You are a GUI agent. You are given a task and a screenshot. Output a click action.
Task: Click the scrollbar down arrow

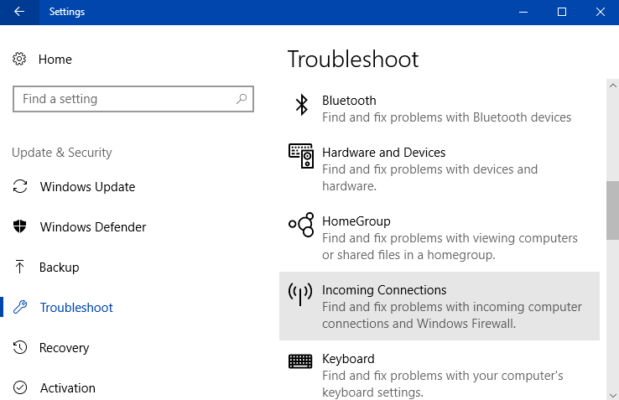click(613, 395)
